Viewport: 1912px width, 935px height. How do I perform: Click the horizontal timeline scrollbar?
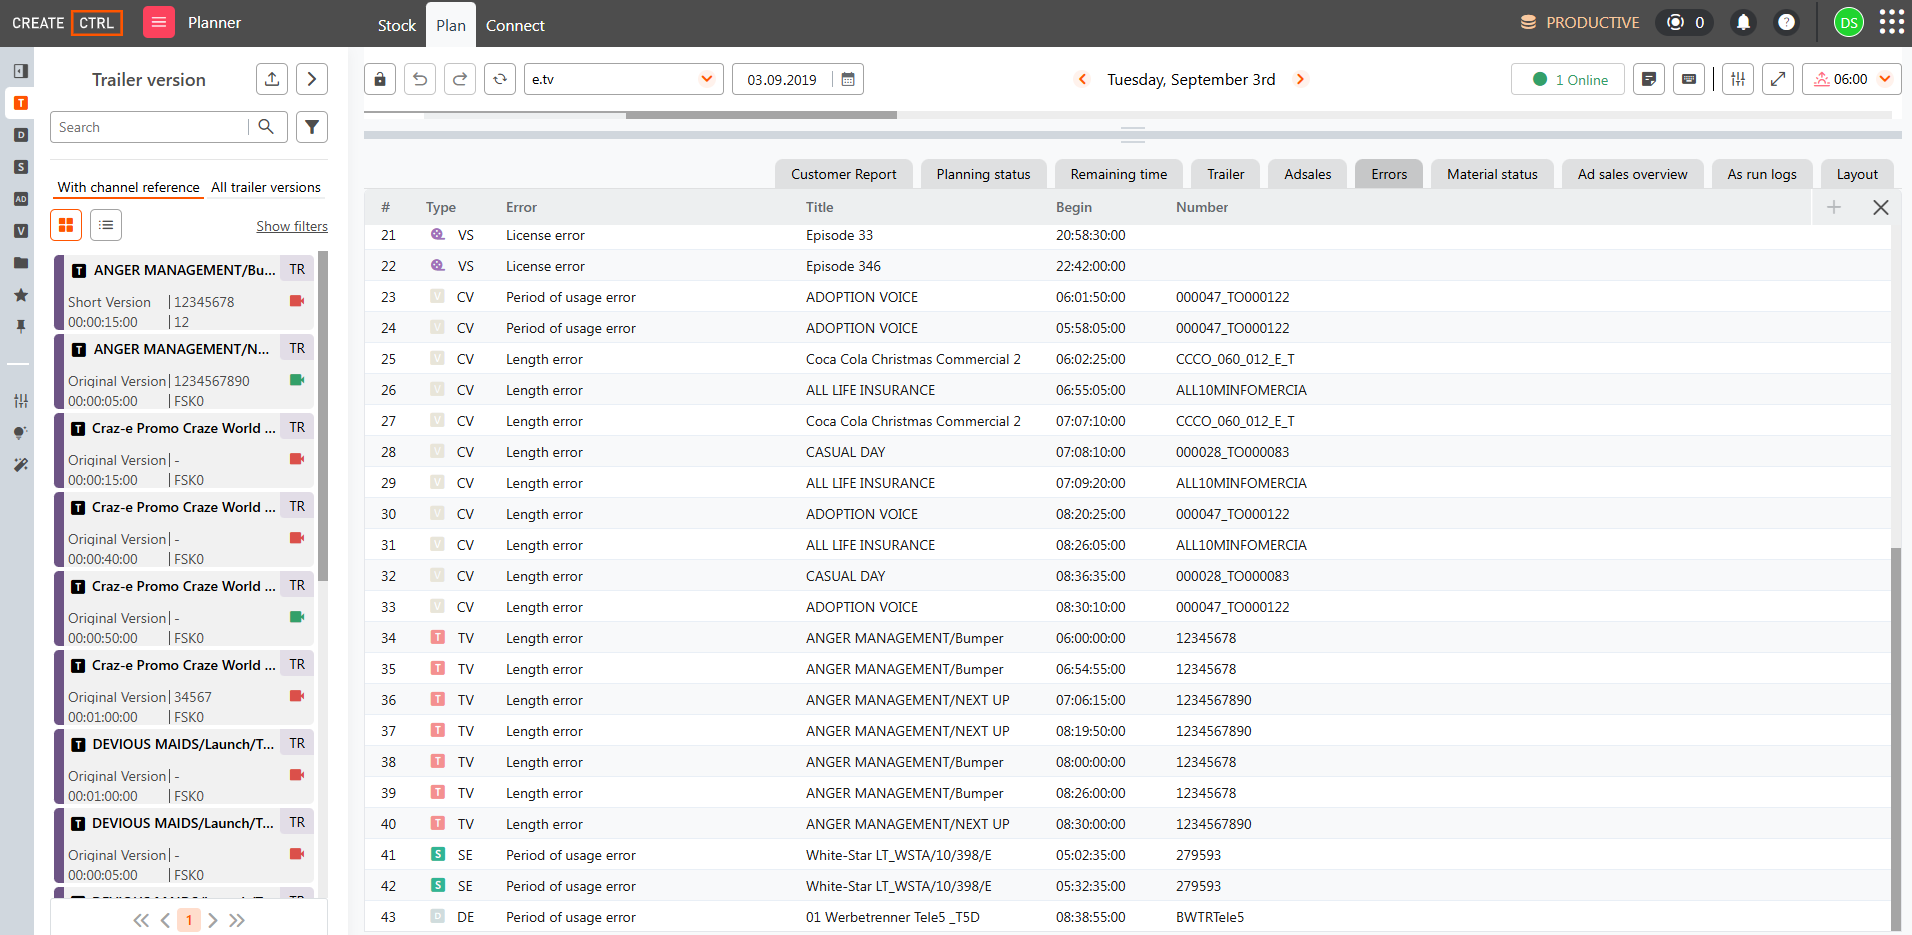(761, 115)
